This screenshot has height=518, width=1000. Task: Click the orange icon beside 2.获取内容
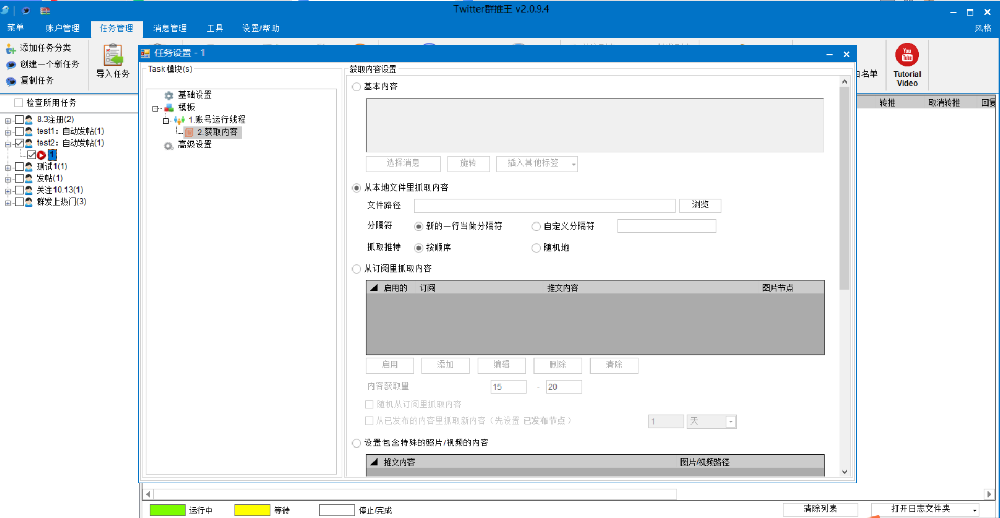pos(189,132)
